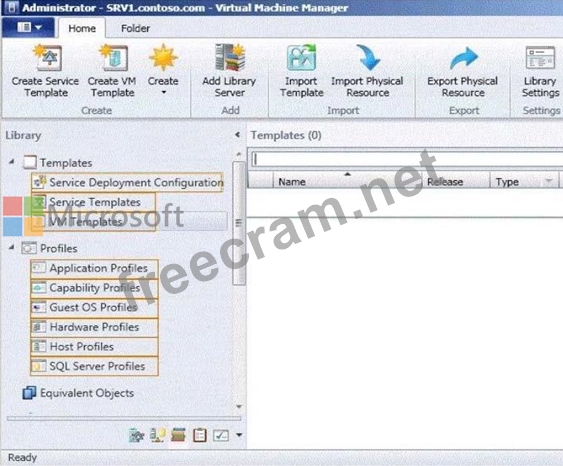The image size is (563, 466).
Task: Open the Type column filter dropdown
Action: pos(549,181)
